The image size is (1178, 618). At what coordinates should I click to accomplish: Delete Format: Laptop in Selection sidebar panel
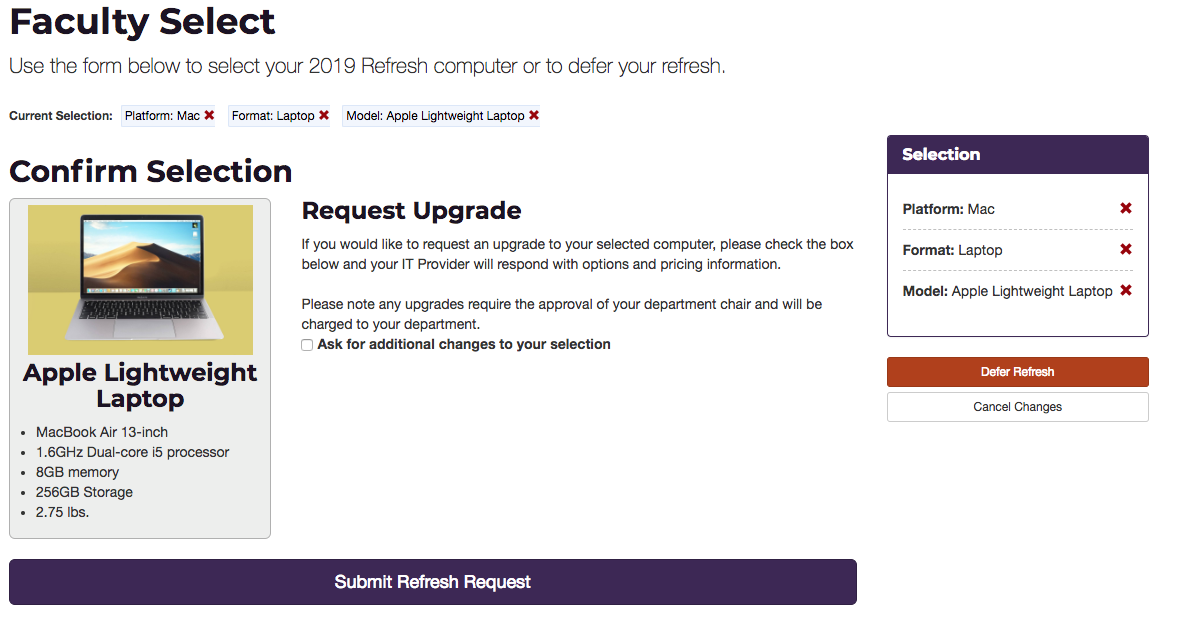pyautogui.click(x=1125, y=249)
